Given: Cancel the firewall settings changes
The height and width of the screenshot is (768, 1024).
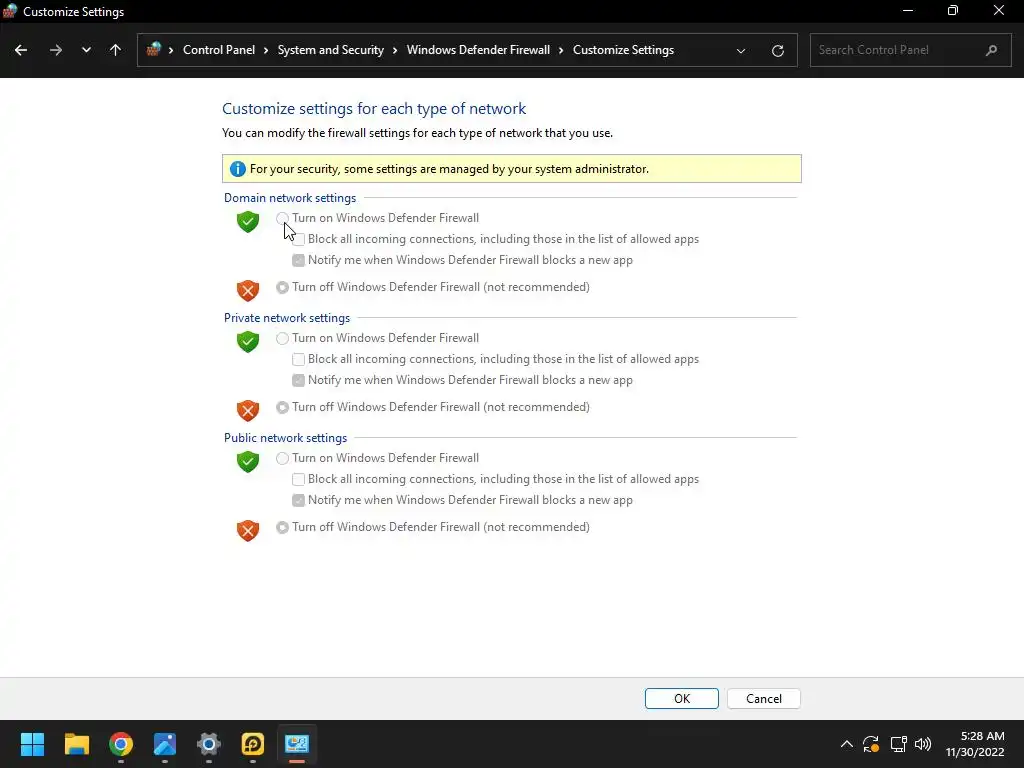Looking at the screenshot, I should pyautogui.click(x=763, y=699).
